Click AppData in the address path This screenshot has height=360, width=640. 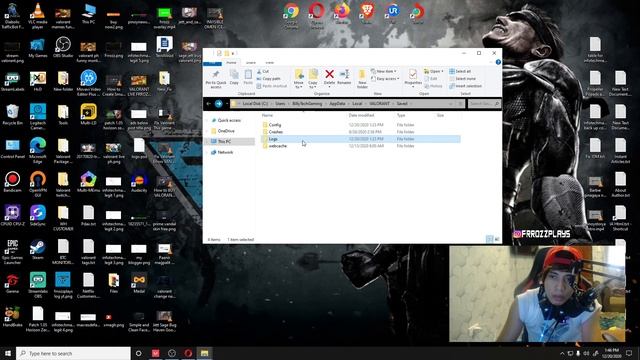[337, 104]
